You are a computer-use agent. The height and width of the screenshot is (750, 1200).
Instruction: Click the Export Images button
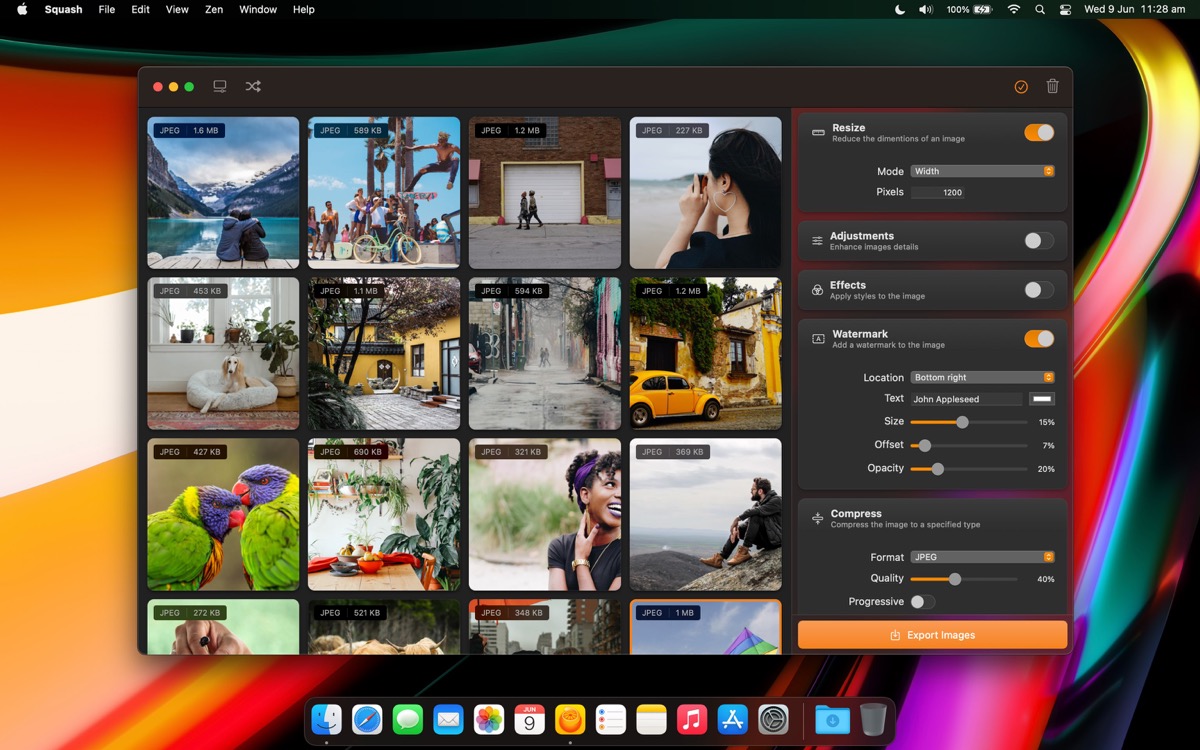pyautogui.click(x=932, y=635)
